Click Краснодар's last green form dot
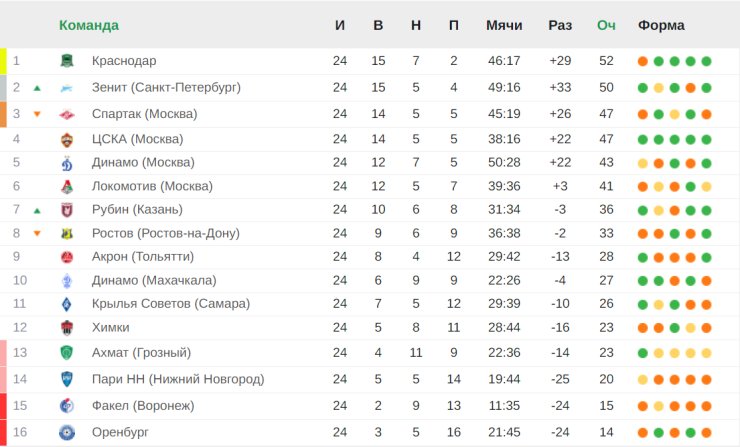 (x=707, y=61)
